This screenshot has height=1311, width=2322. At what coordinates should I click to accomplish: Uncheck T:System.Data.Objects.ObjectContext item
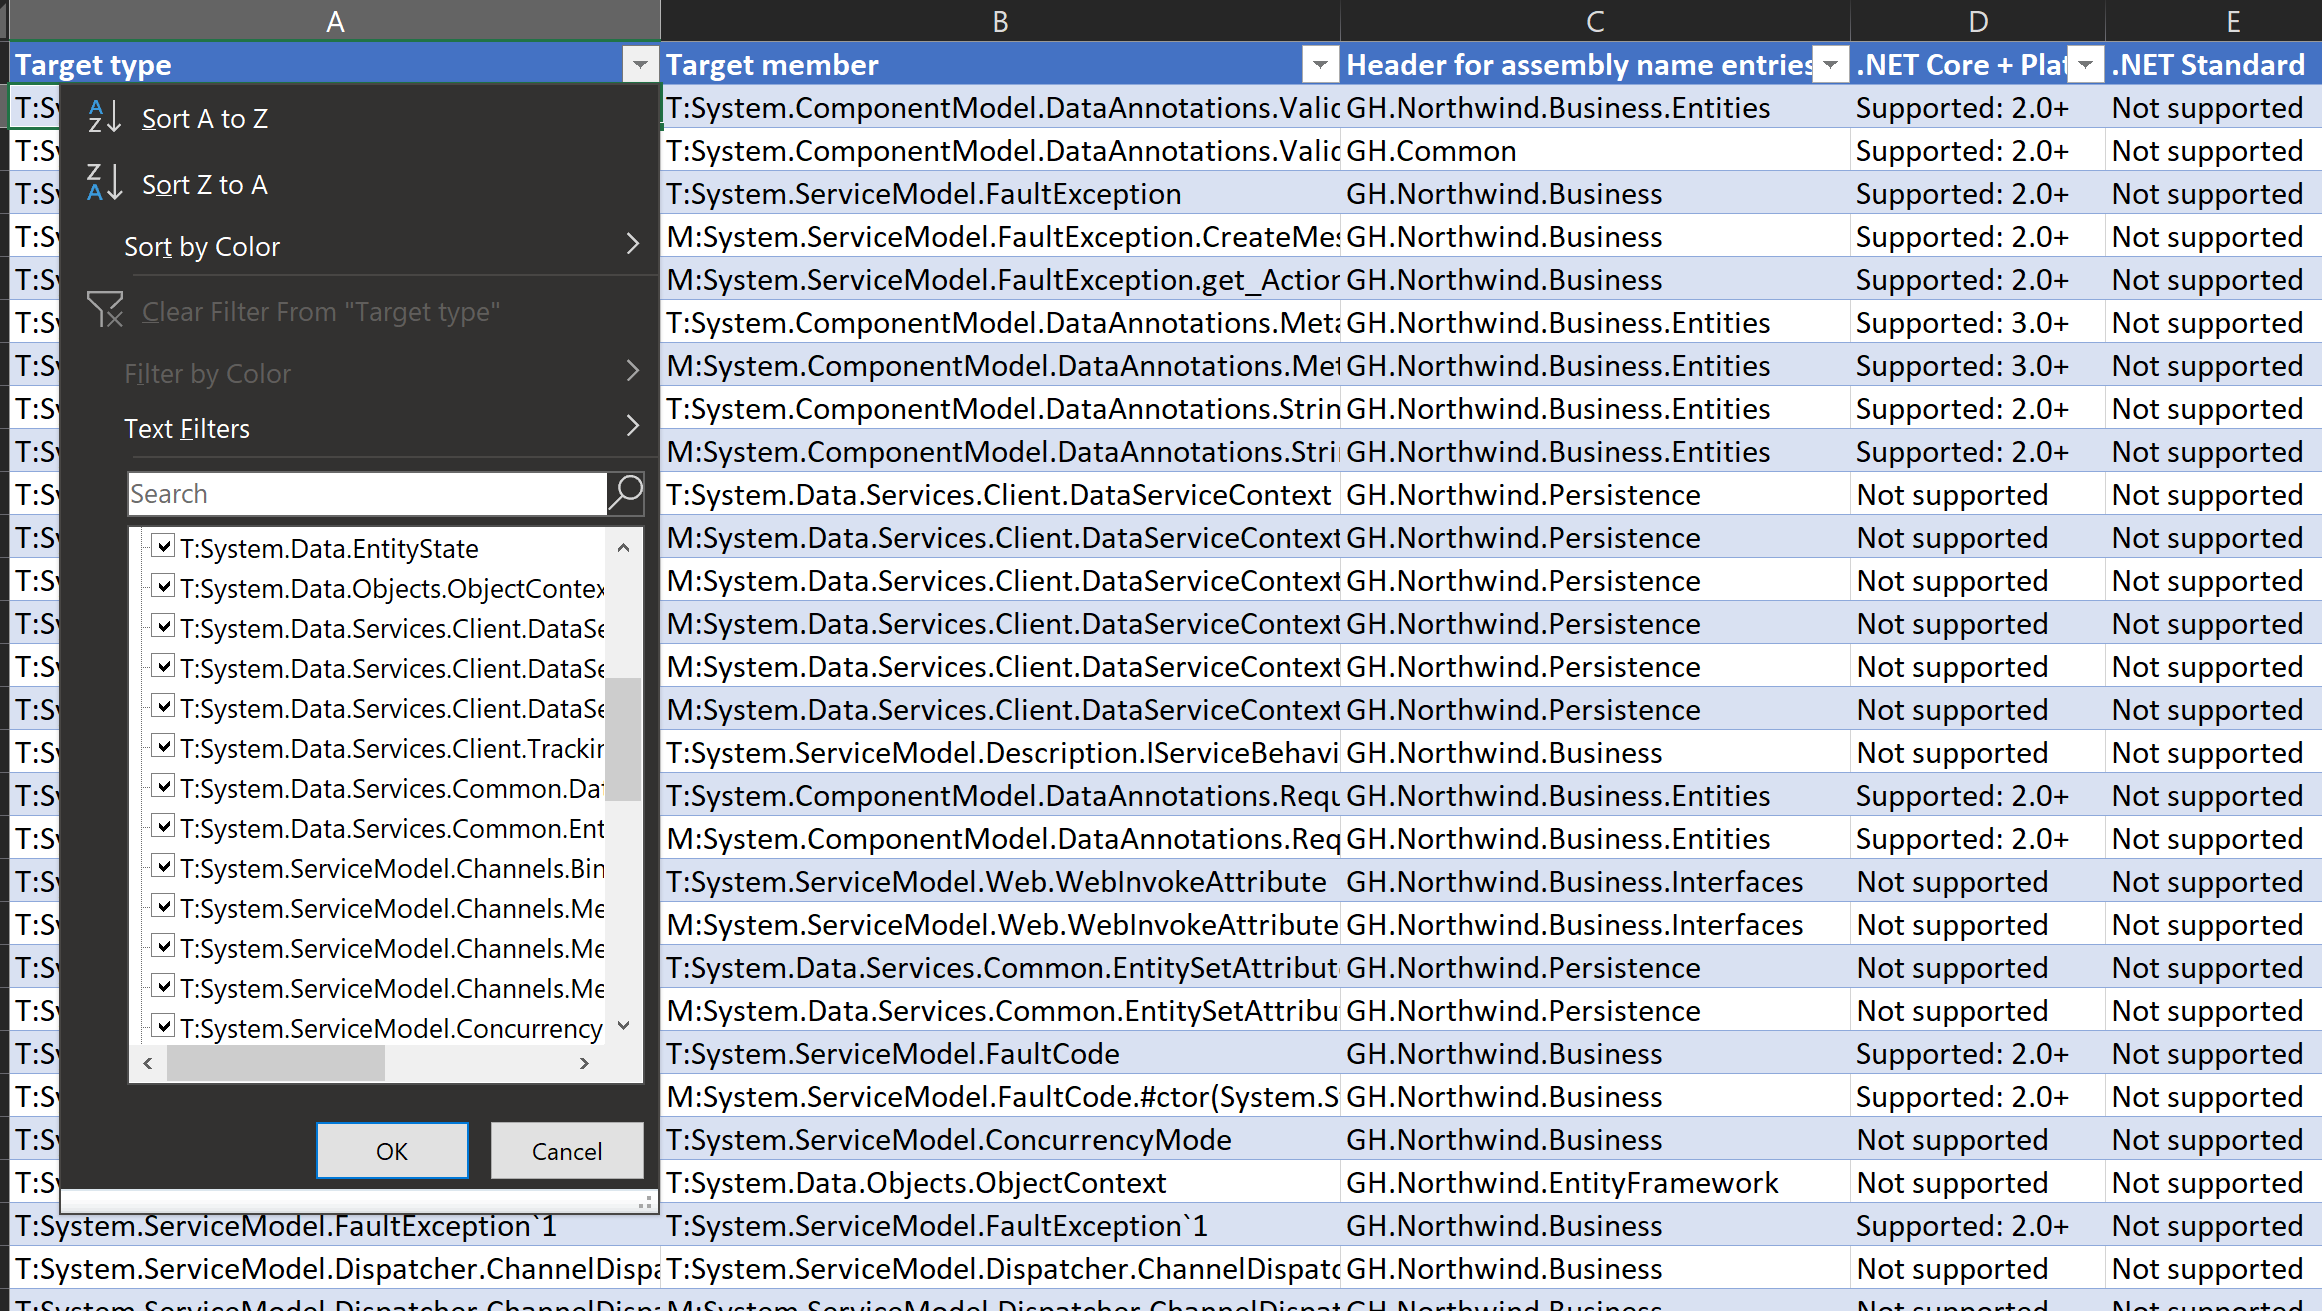point(163,587)
